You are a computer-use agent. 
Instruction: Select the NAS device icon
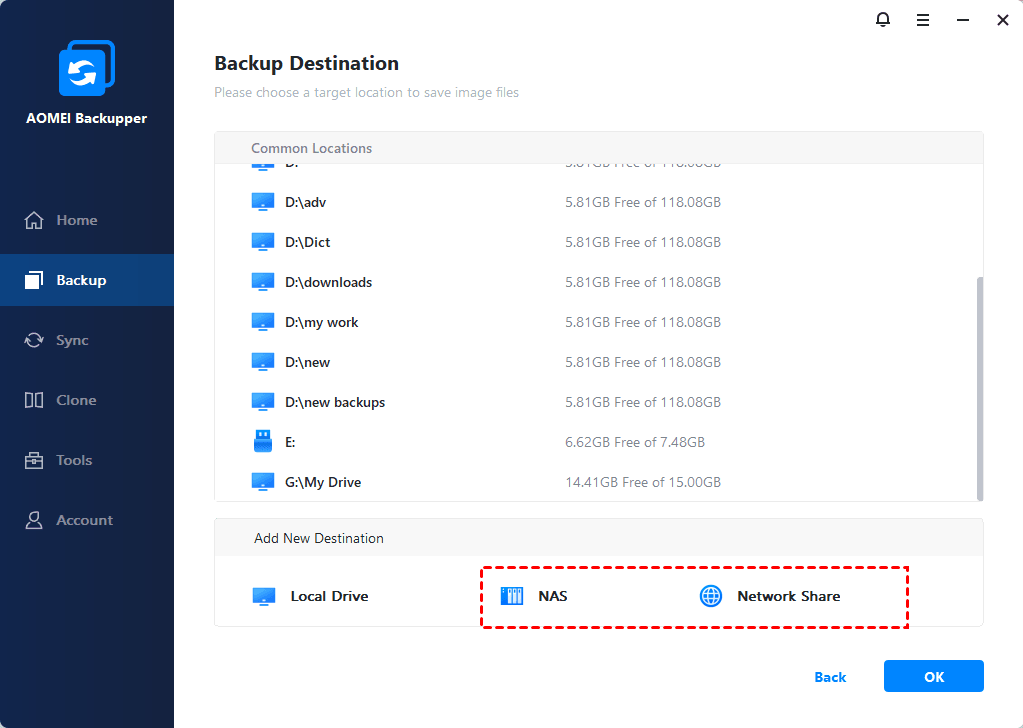(512, 597)
